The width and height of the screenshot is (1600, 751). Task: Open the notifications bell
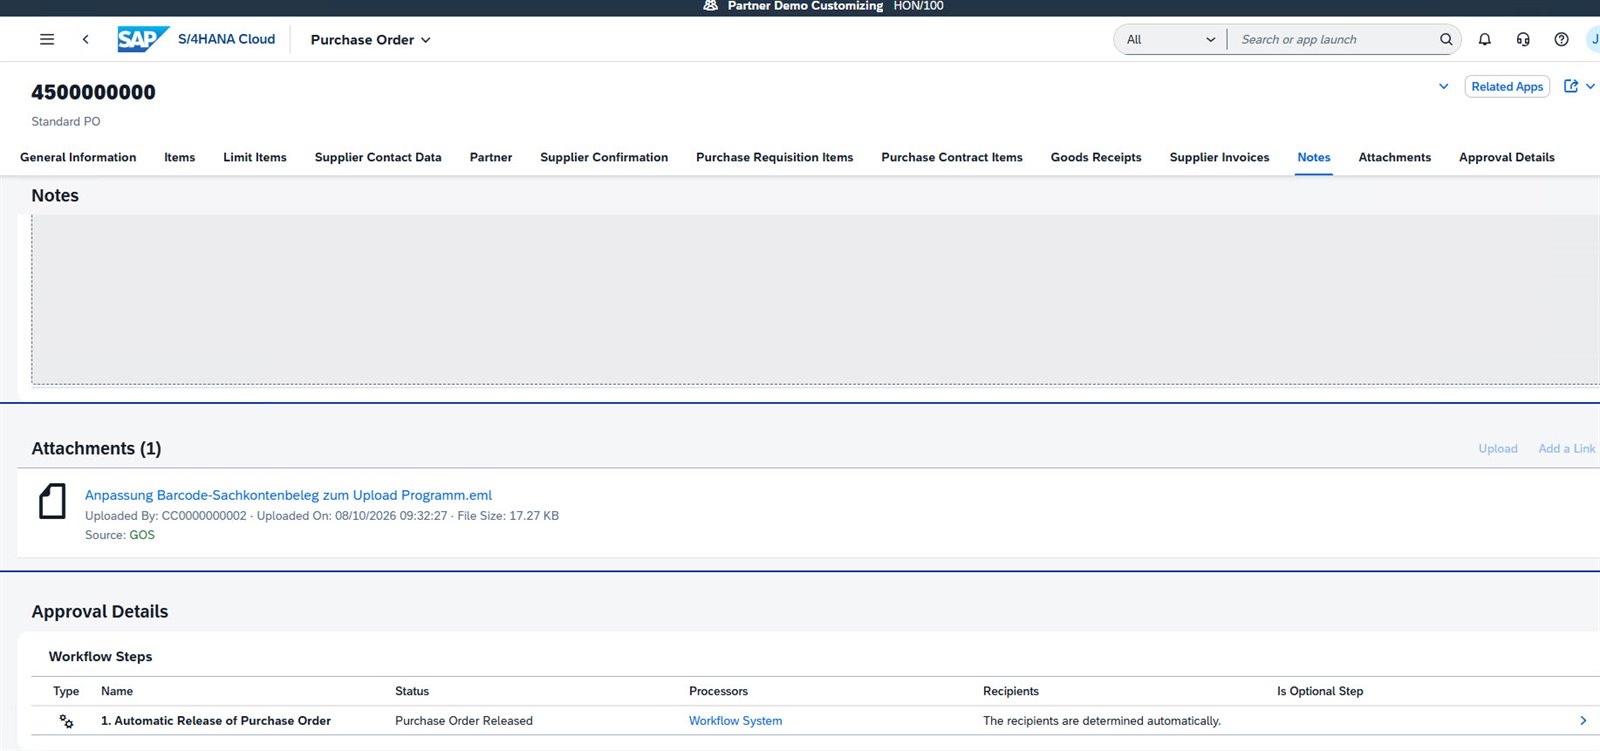tap(1485, 40)
